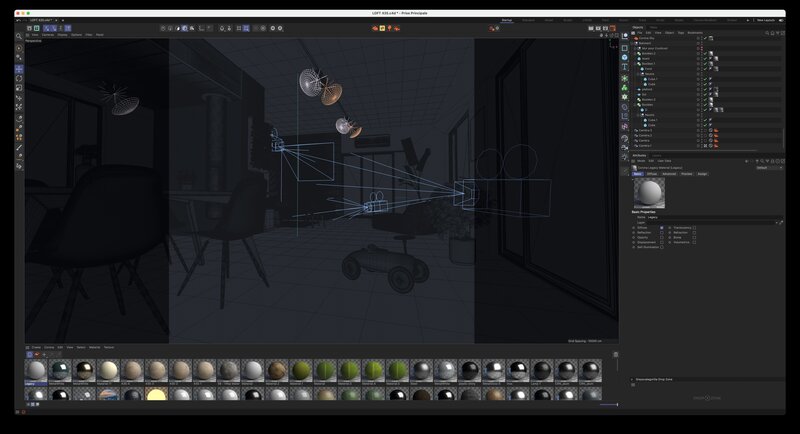Image resolution: width=800 pixels, height=434 pixels.
Task: Open the Cameras menu in viewport
Action: point(47,35)
